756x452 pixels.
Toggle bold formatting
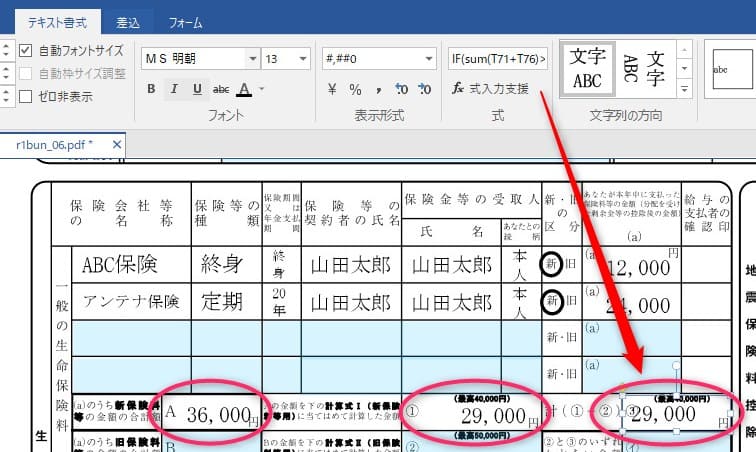151,89
